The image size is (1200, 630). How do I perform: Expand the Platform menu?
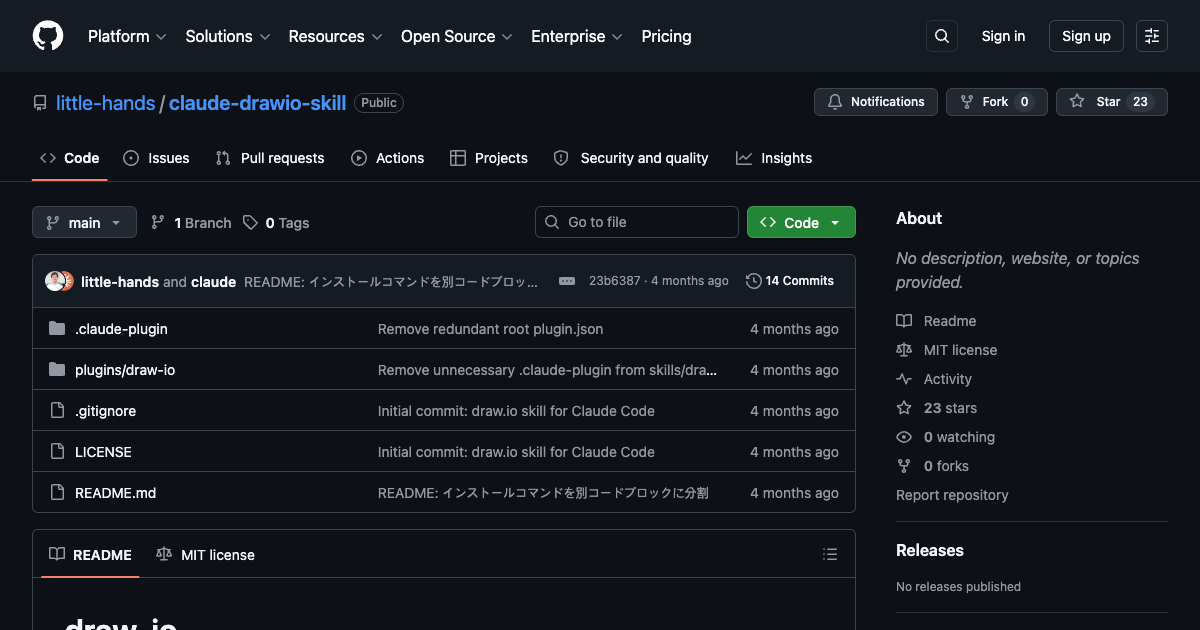tap(127, 36)
